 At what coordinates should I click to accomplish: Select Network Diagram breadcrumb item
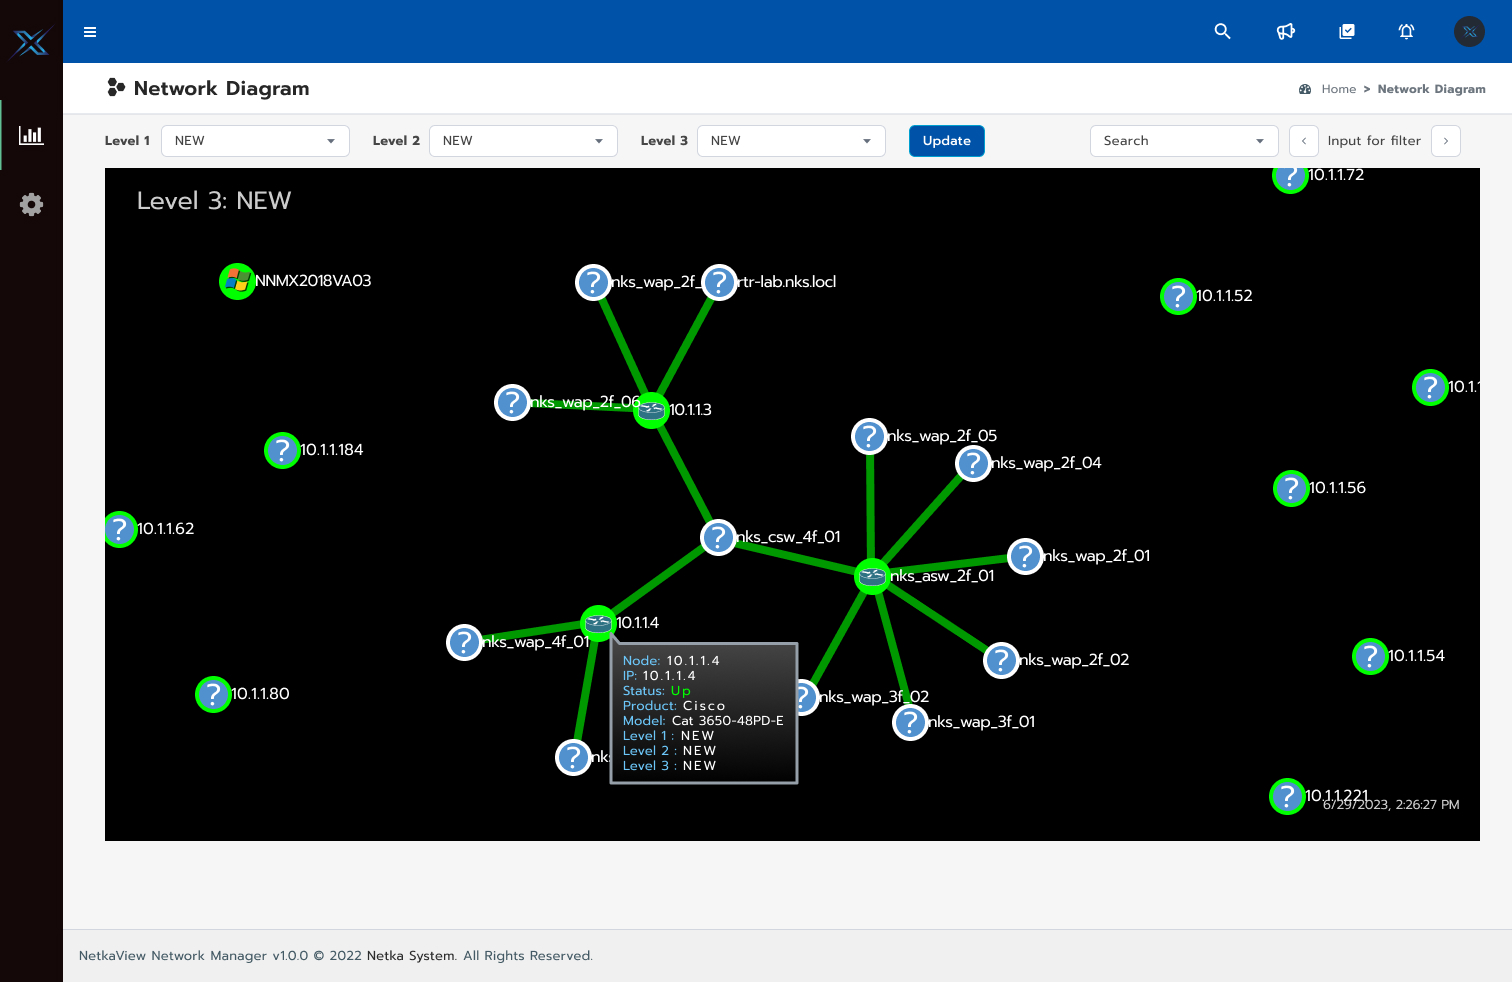(1431, 89)
